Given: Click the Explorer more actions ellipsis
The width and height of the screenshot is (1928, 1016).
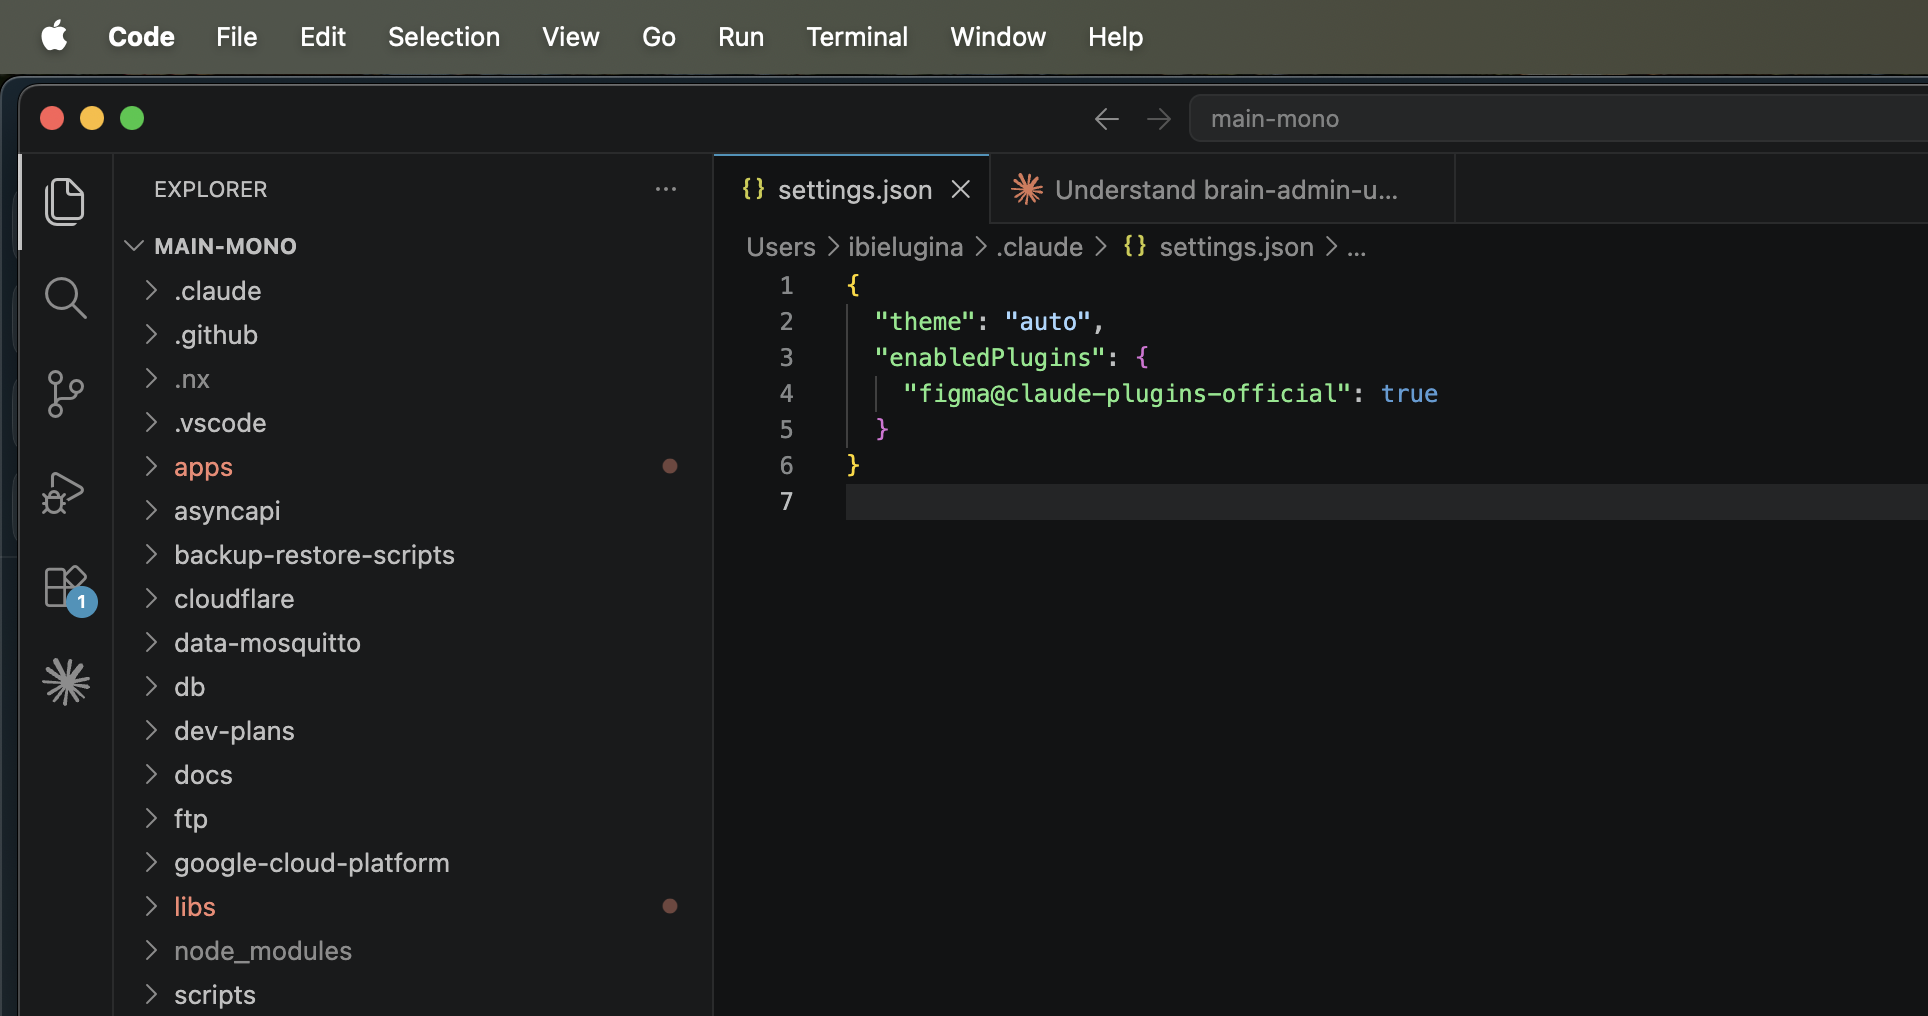Looking at the screenshot, I should tap(666, 189).
